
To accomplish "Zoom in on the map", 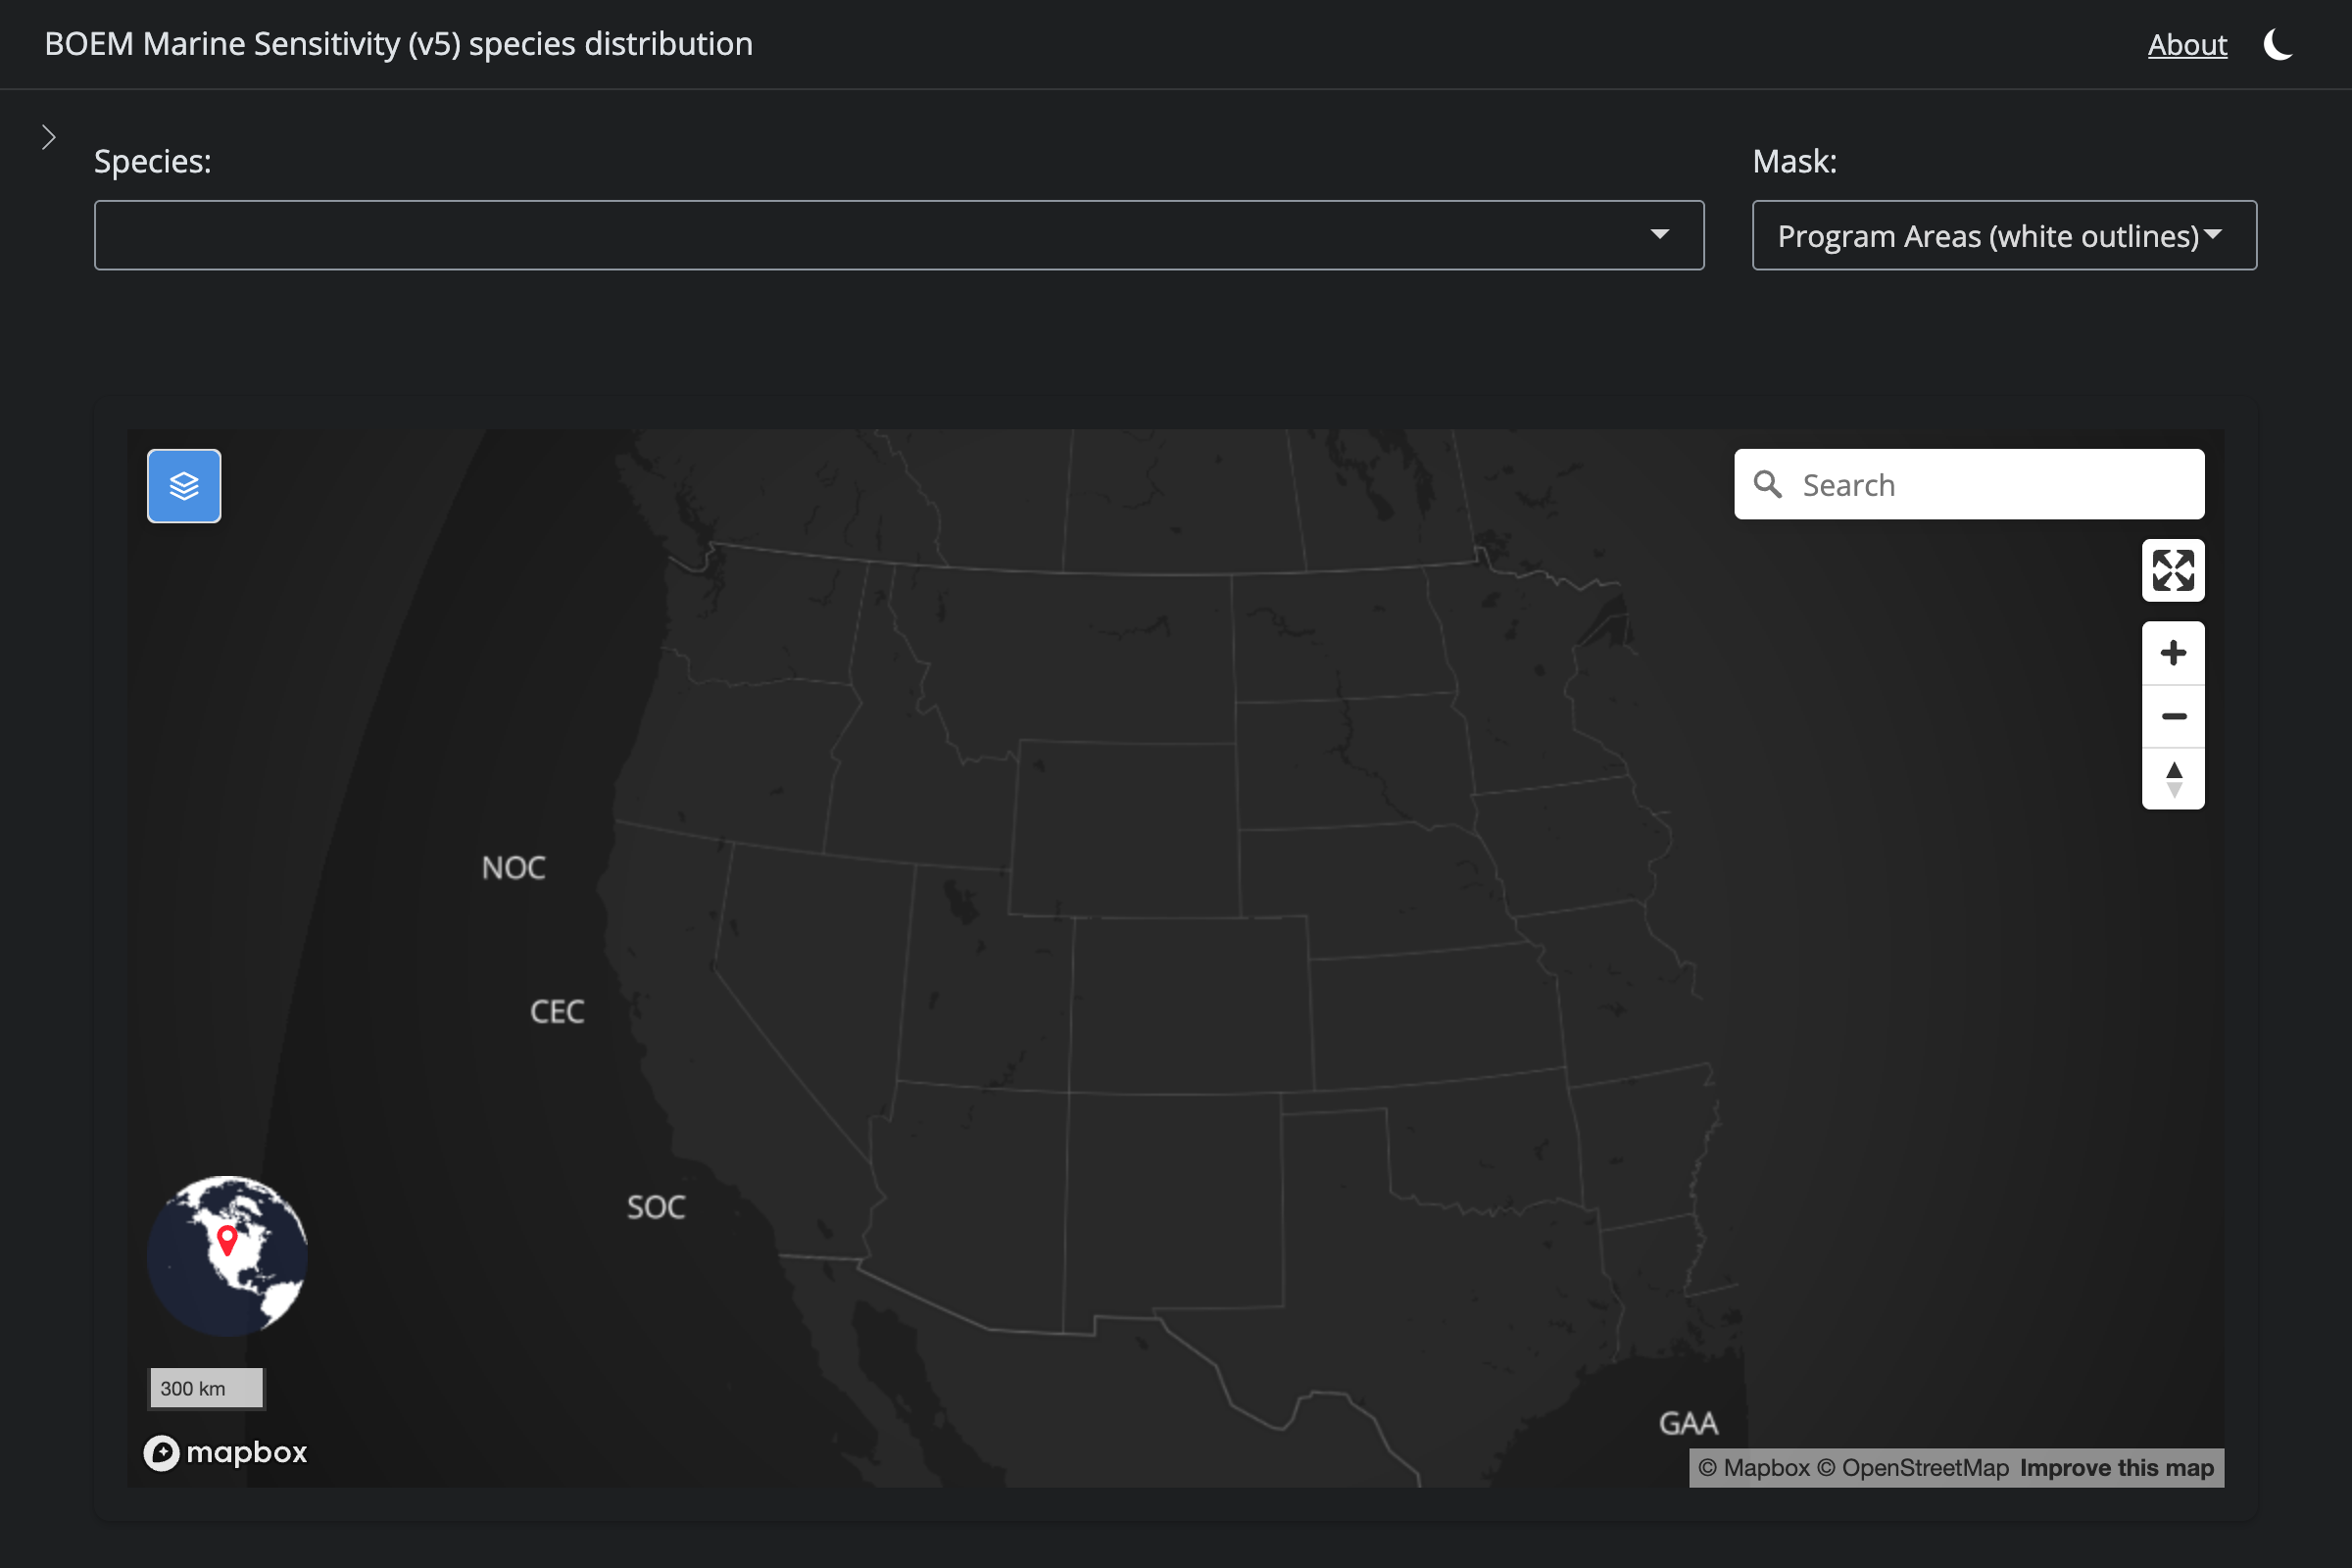I will pos(2172,653).
